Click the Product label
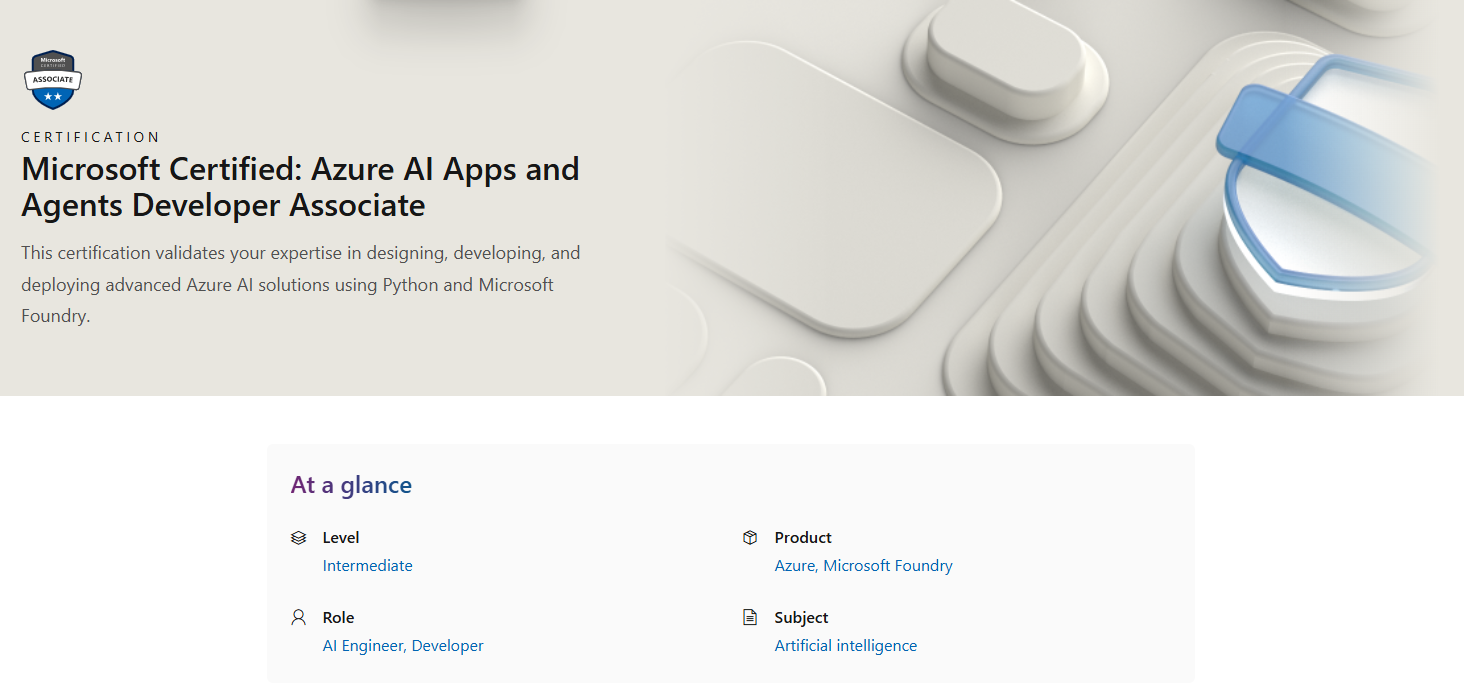Viewport: 1464px width, 693px height. 803,538
